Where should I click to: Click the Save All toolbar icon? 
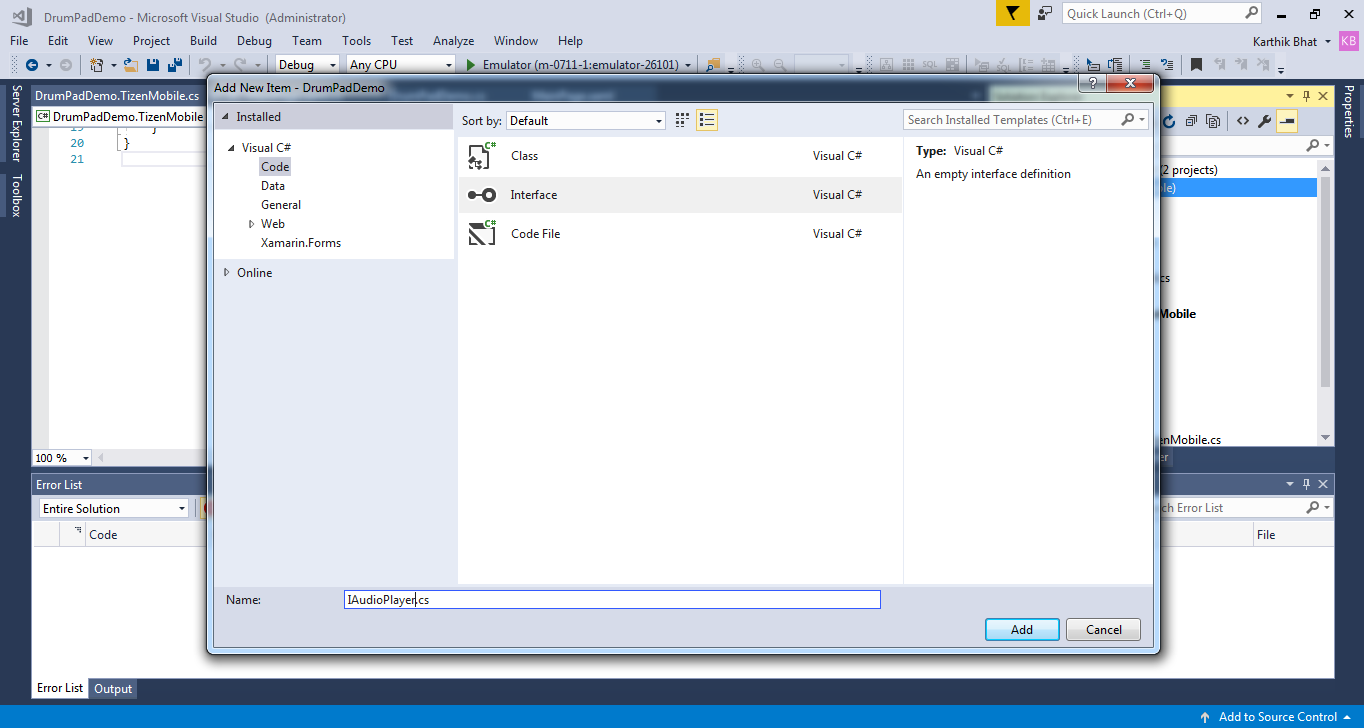pyautogui.click(x=174, y=65)
